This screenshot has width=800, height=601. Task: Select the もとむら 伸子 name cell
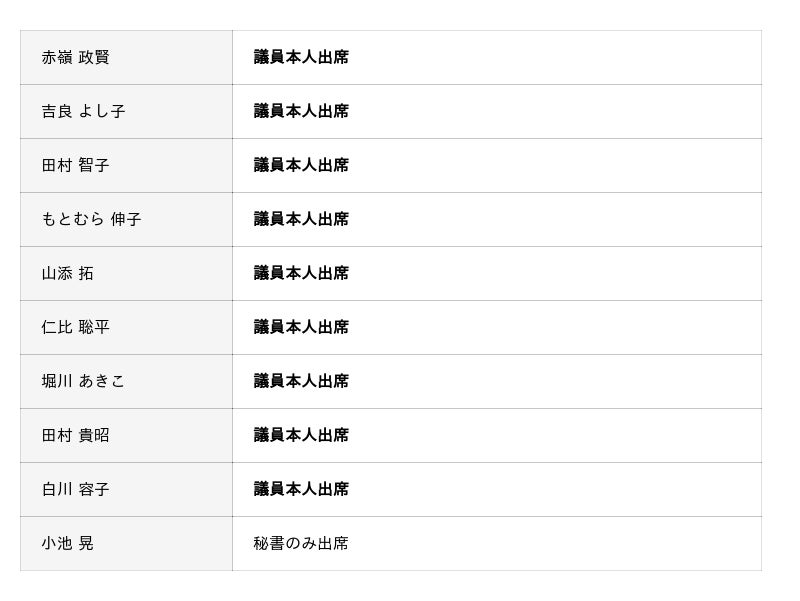pyautogui.click(x=92, y=220)
